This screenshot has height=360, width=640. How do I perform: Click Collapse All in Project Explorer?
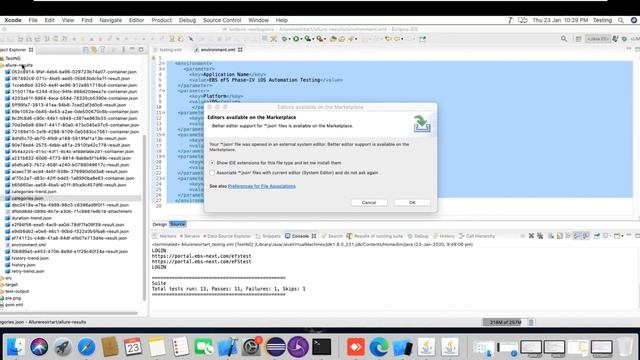[85, 50]
